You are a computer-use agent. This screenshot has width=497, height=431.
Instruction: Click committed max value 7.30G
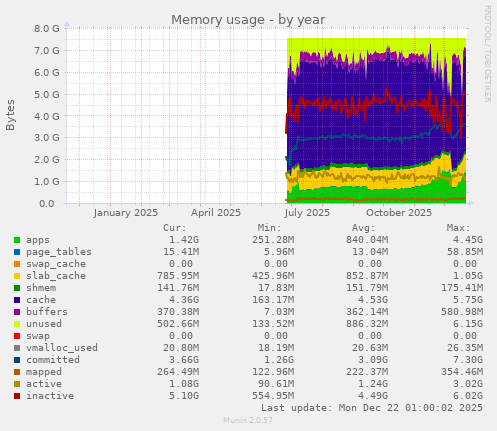tap(467, 360)
